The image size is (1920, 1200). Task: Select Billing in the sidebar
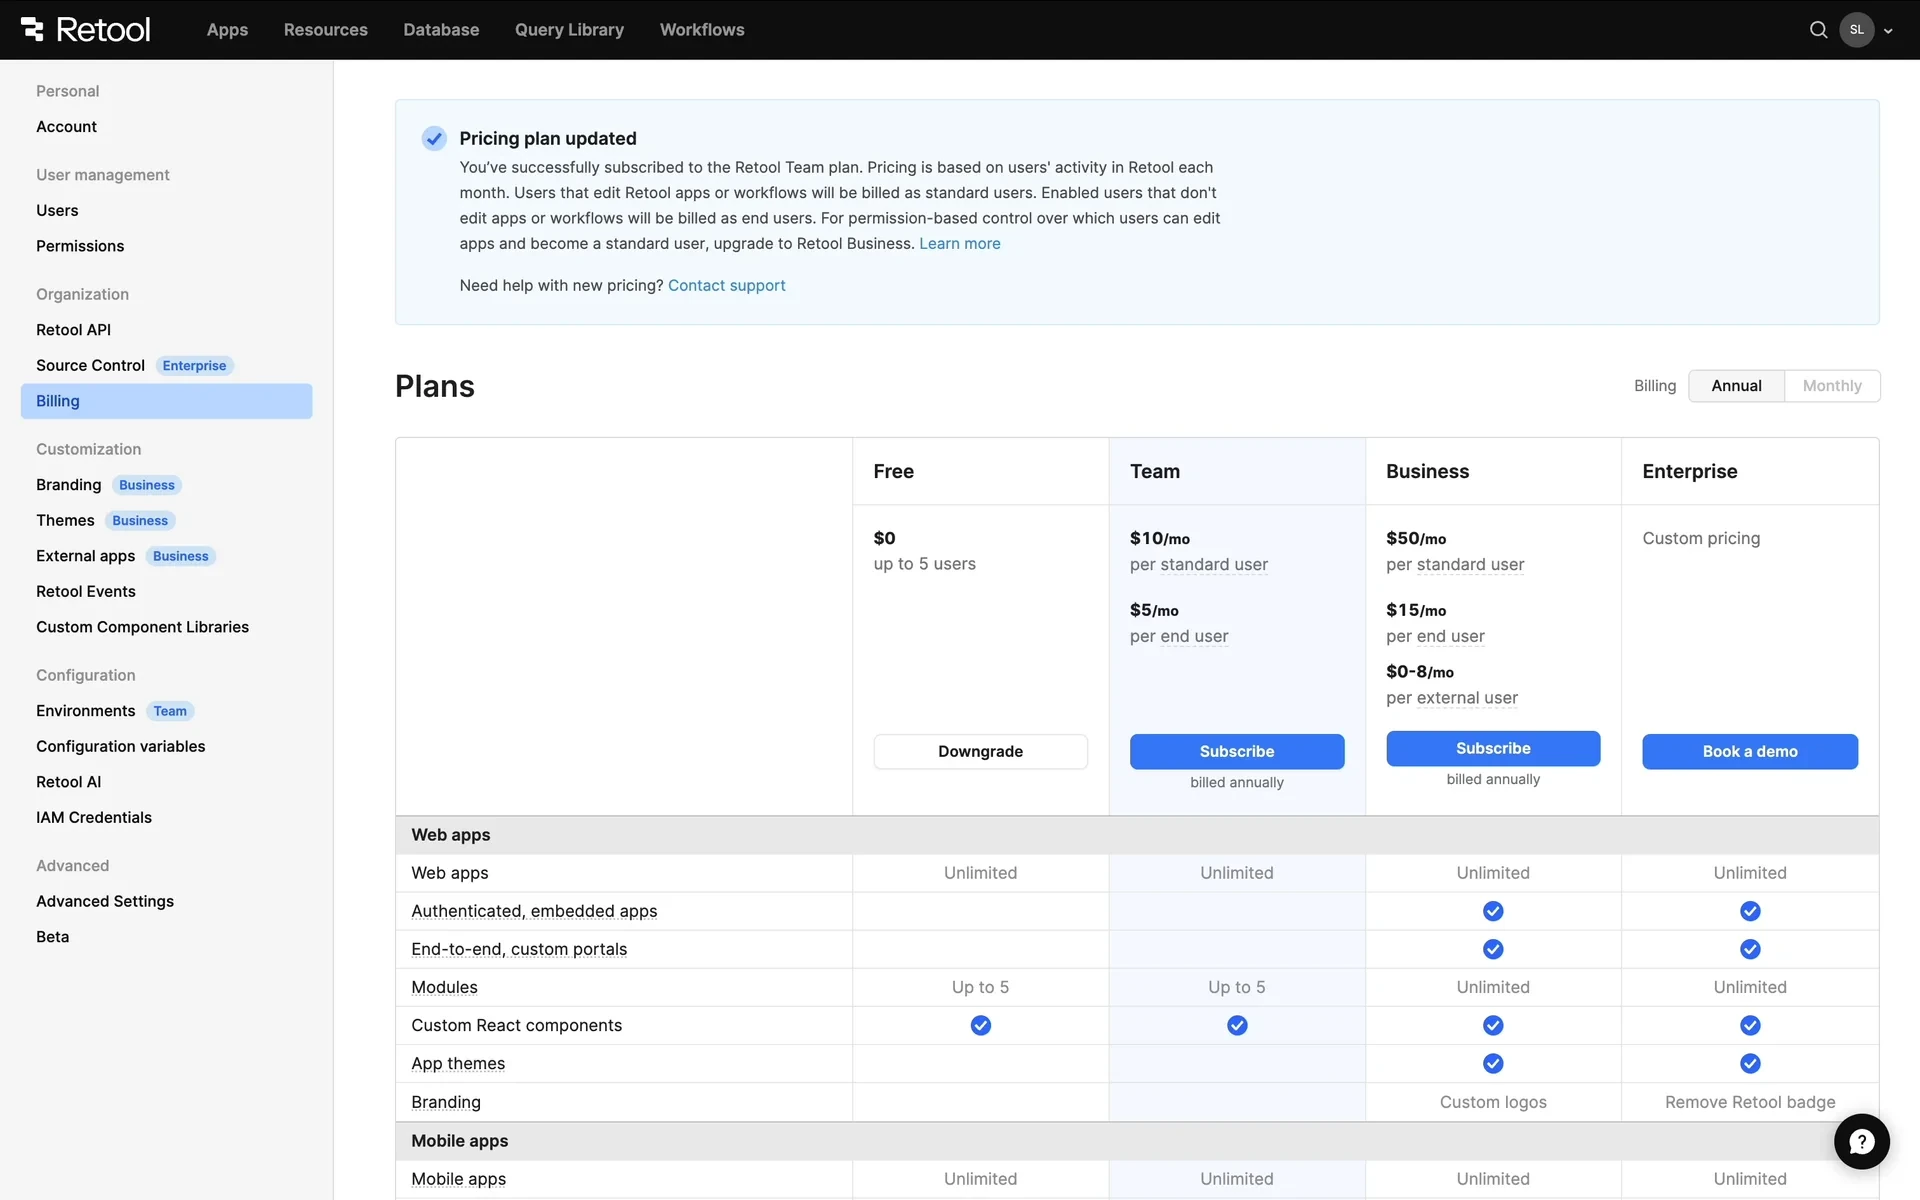point(166,401)
